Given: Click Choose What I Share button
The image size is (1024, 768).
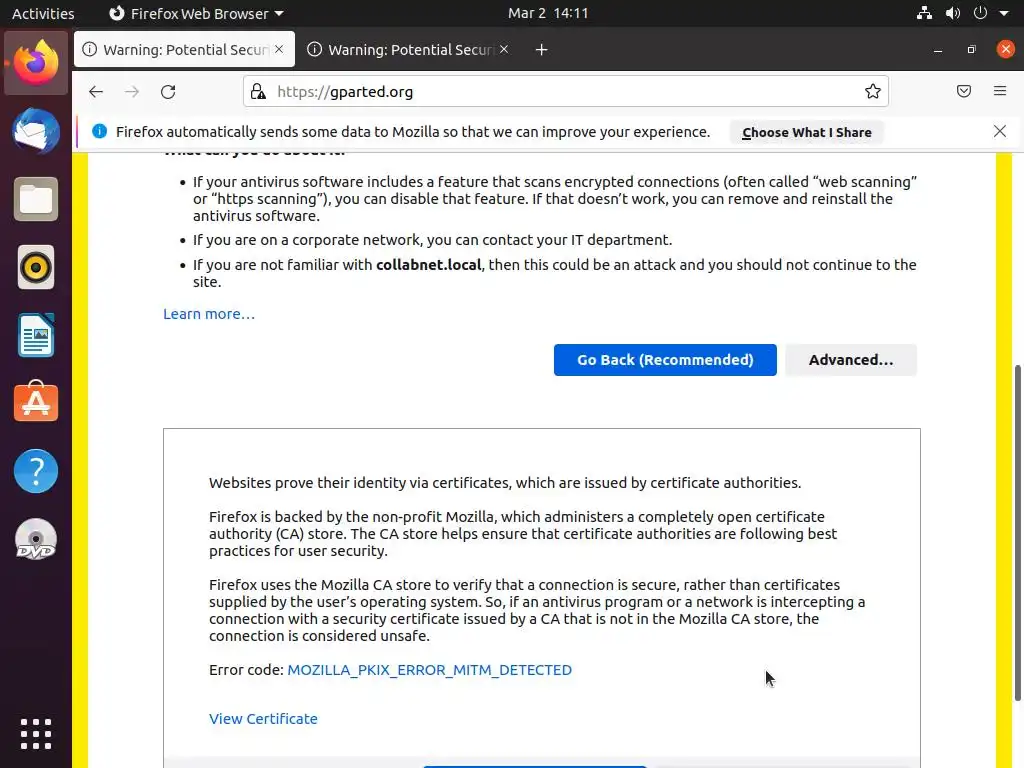Looking at the screenshot, I should click(x=807, y=133).
